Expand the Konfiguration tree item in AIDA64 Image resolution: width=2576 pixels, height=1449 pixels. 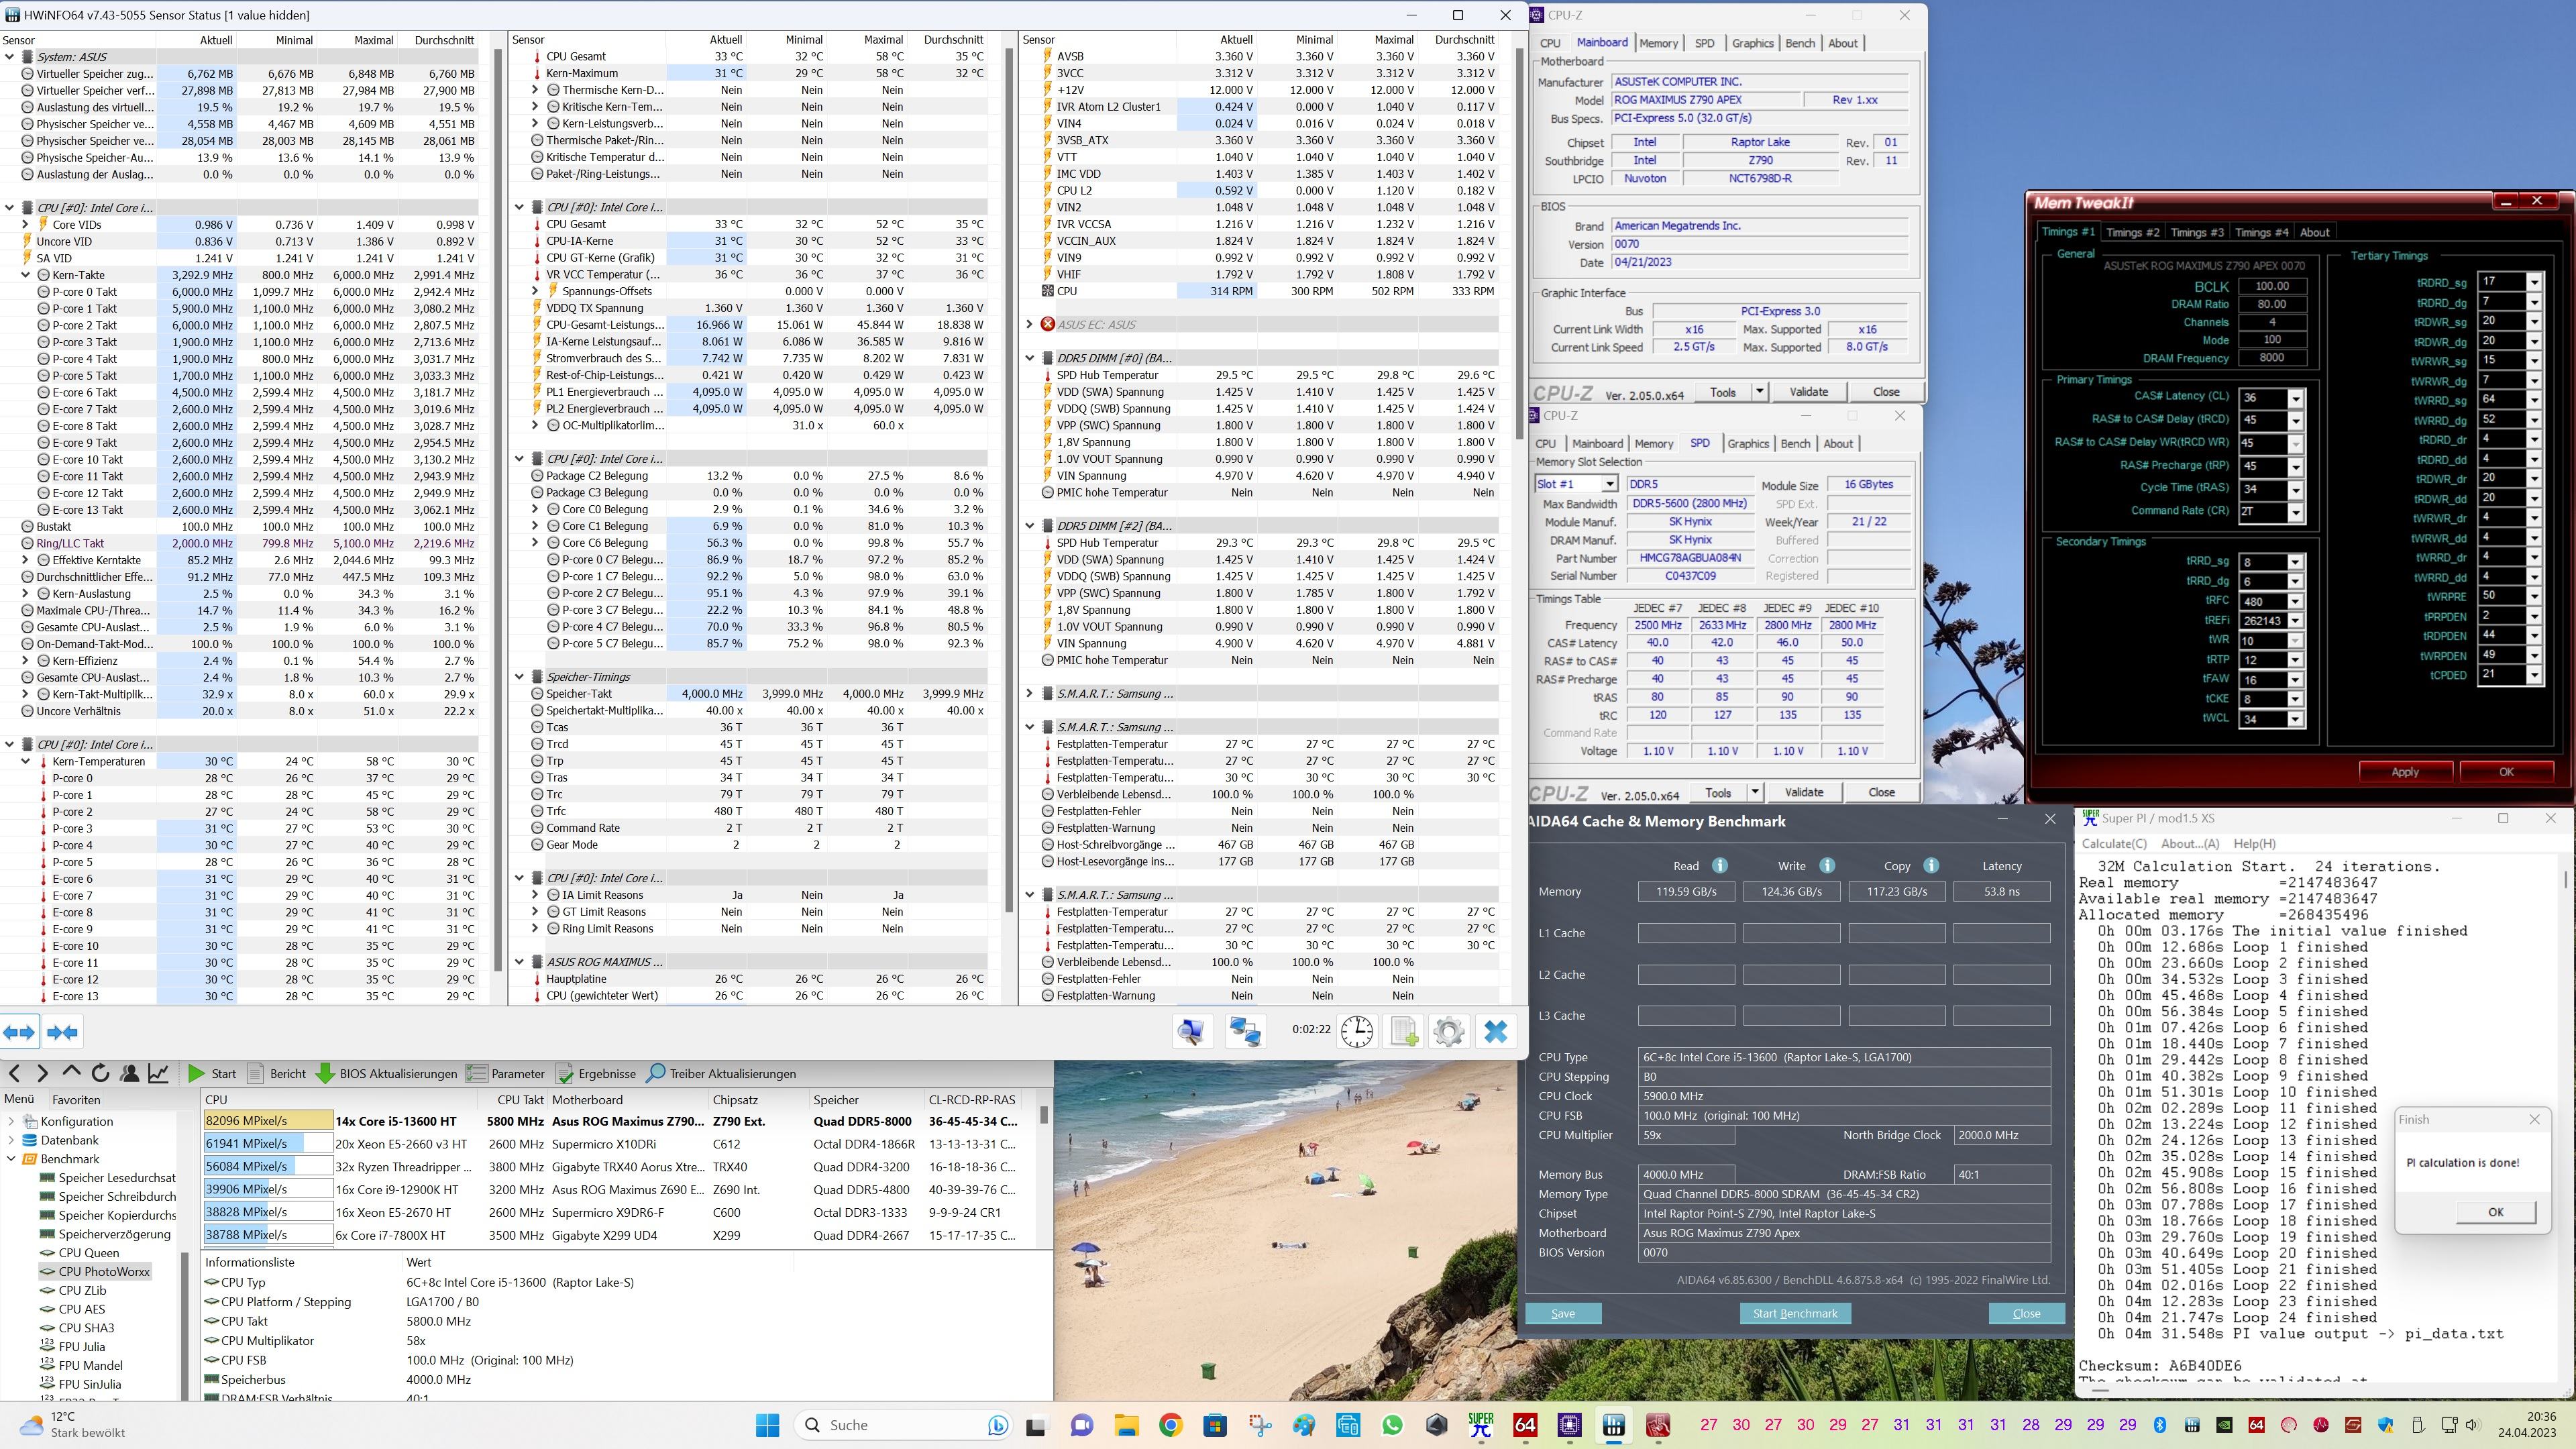point(11,1121)
